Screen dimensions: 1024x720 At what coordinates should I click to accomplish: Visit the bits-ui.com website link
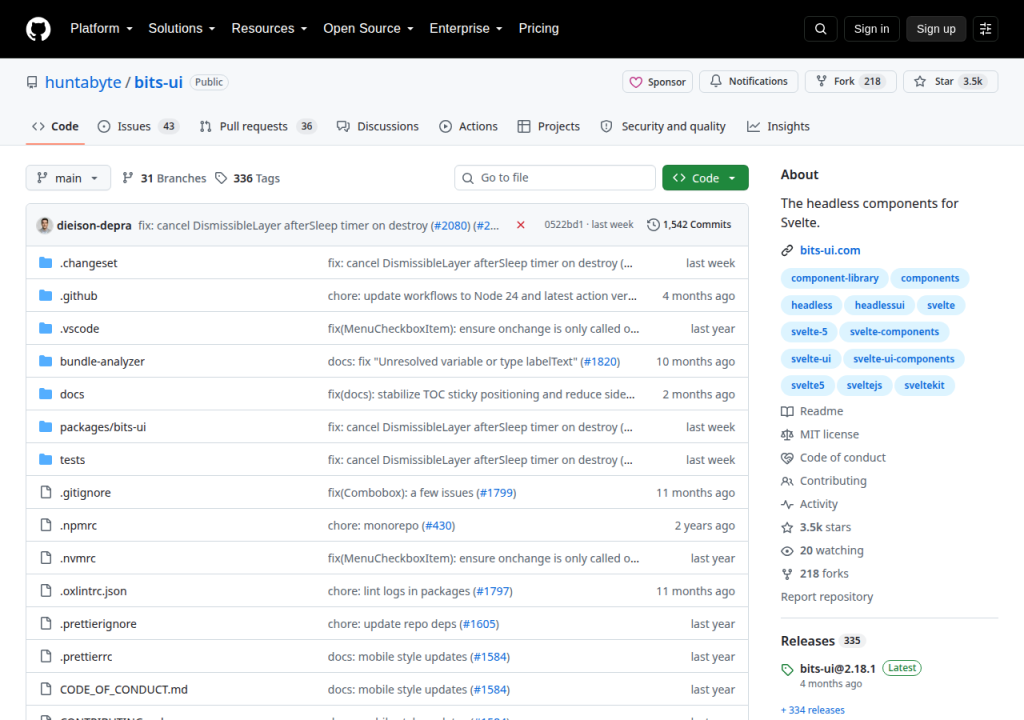830,250
